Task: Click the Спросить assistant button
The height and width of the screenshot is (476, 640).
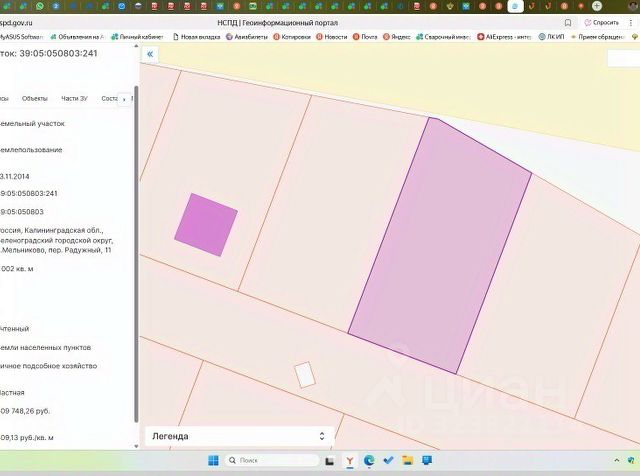Action: point(602,22)
